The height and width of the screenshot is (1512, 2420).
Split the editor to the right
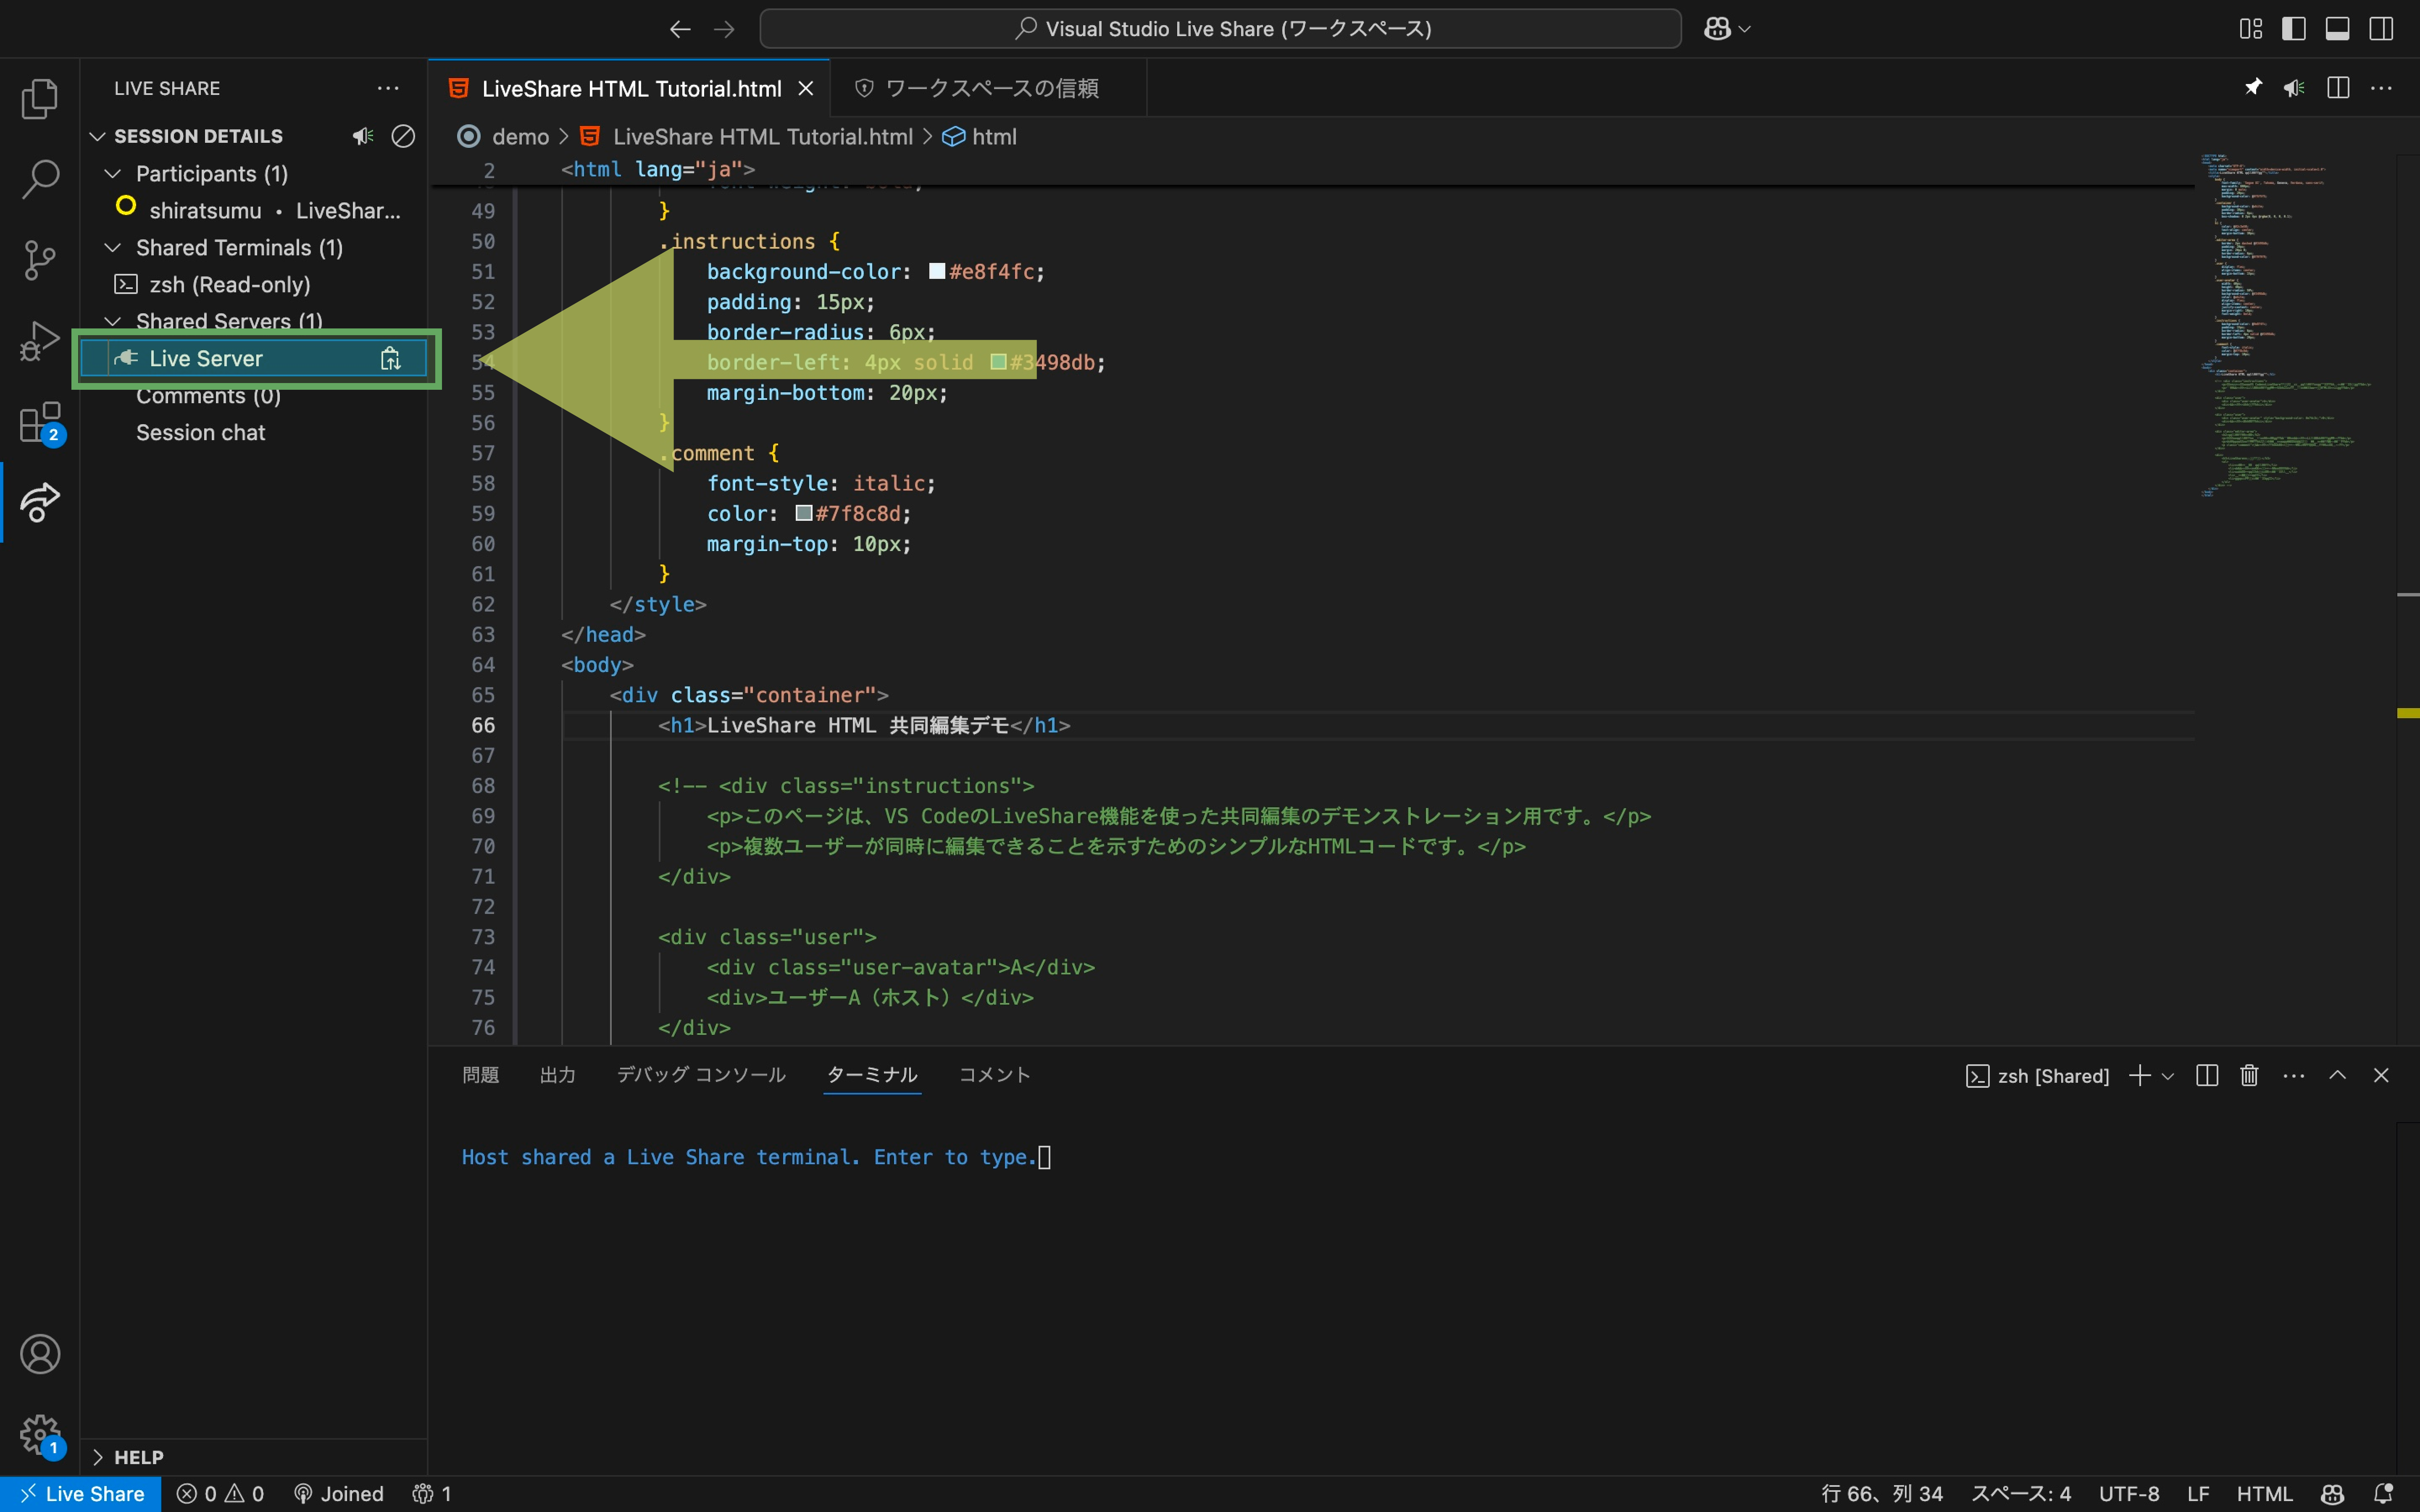pyautogui.click(x=2338, y=88)
